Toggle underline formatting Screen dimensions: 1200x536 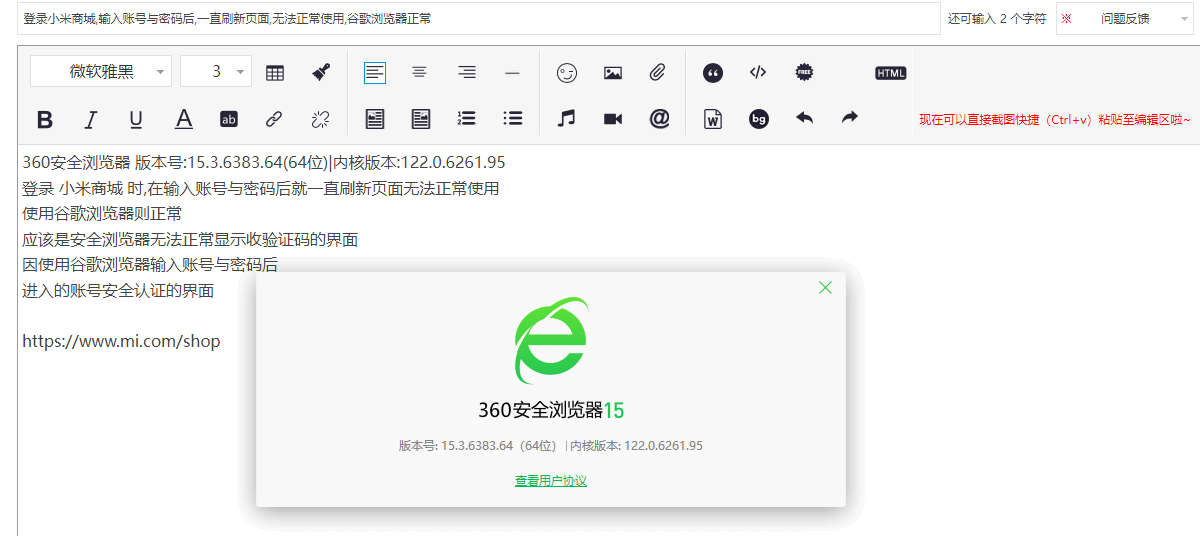point(136,119)
